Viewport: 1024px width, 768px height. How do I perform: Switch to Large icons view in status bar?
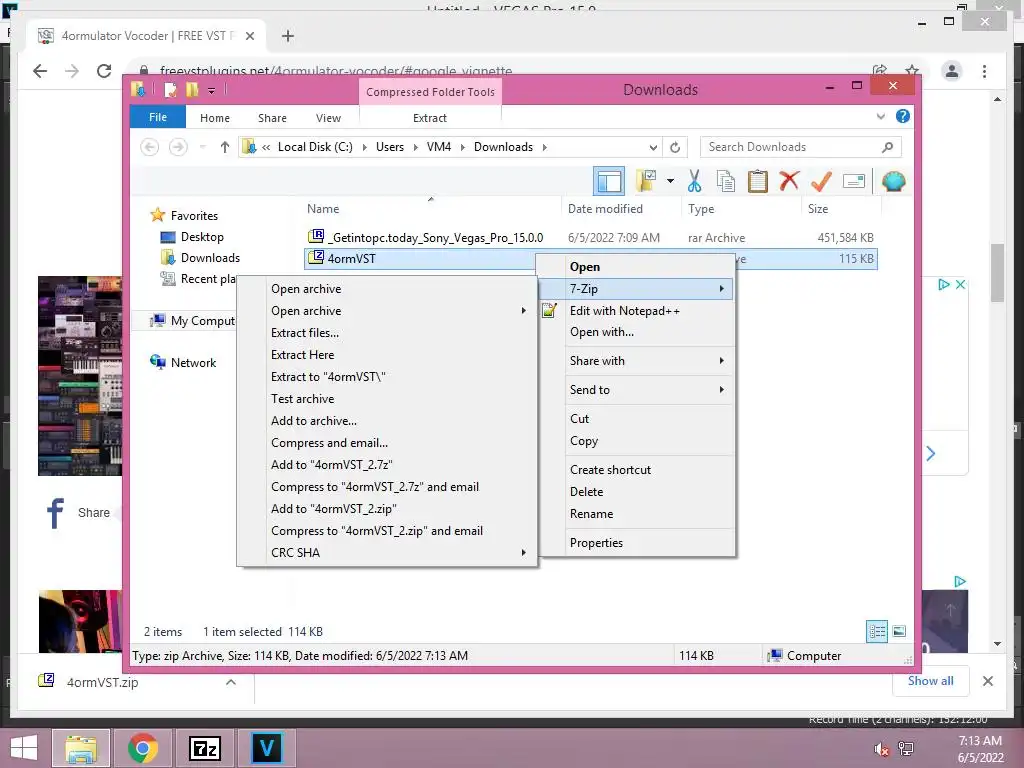tap(899, 631)
